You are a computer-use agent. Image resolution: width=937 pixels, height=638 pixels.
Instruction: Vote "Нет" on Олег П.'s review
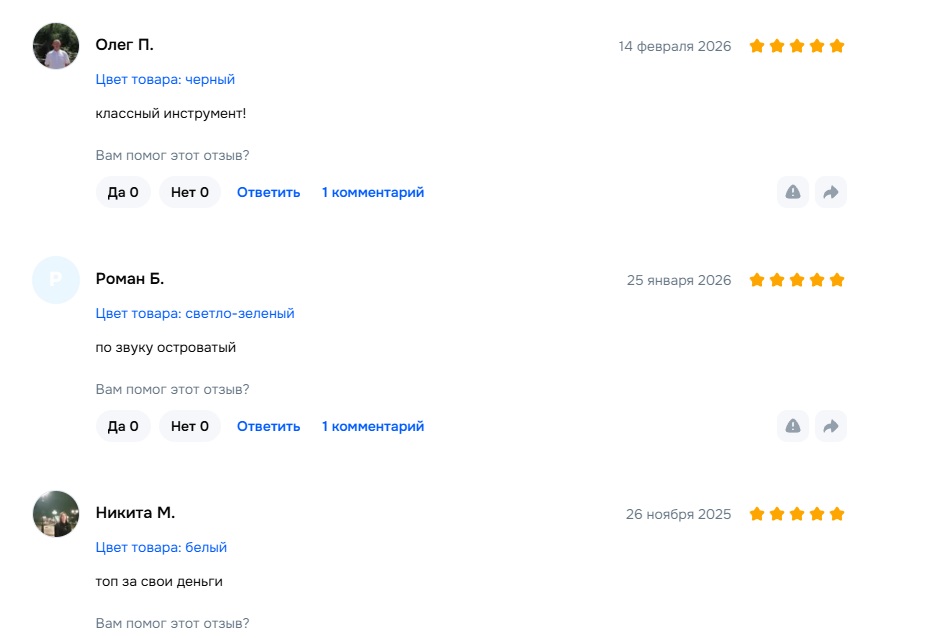click(x=190, y=192)
